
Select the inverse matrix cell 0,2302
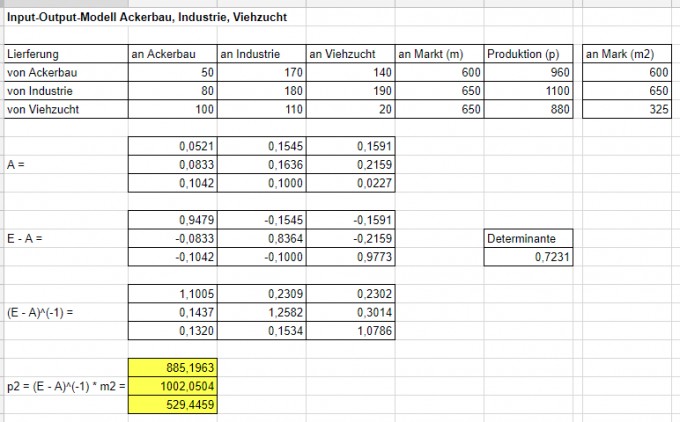[350, 294]
